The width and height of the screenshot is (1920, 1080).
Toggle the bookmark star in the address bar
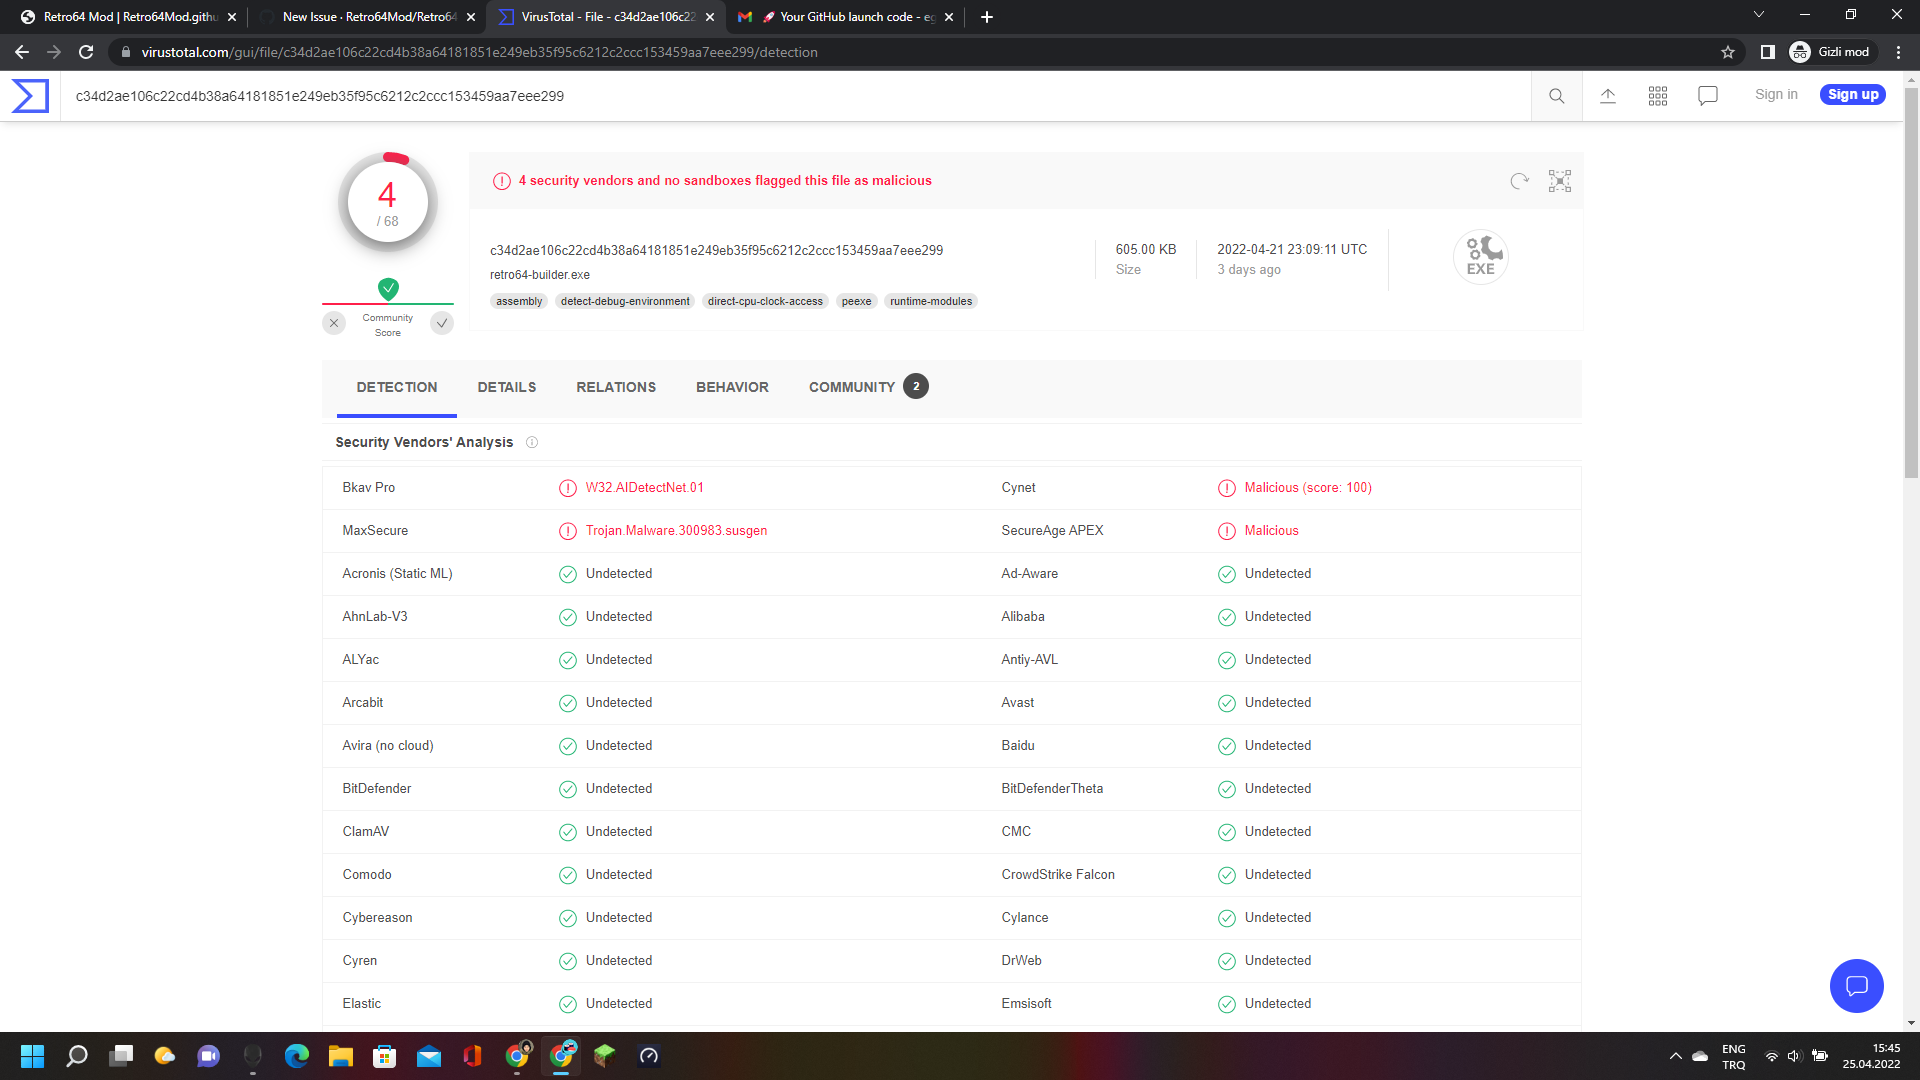[1728, 52]
